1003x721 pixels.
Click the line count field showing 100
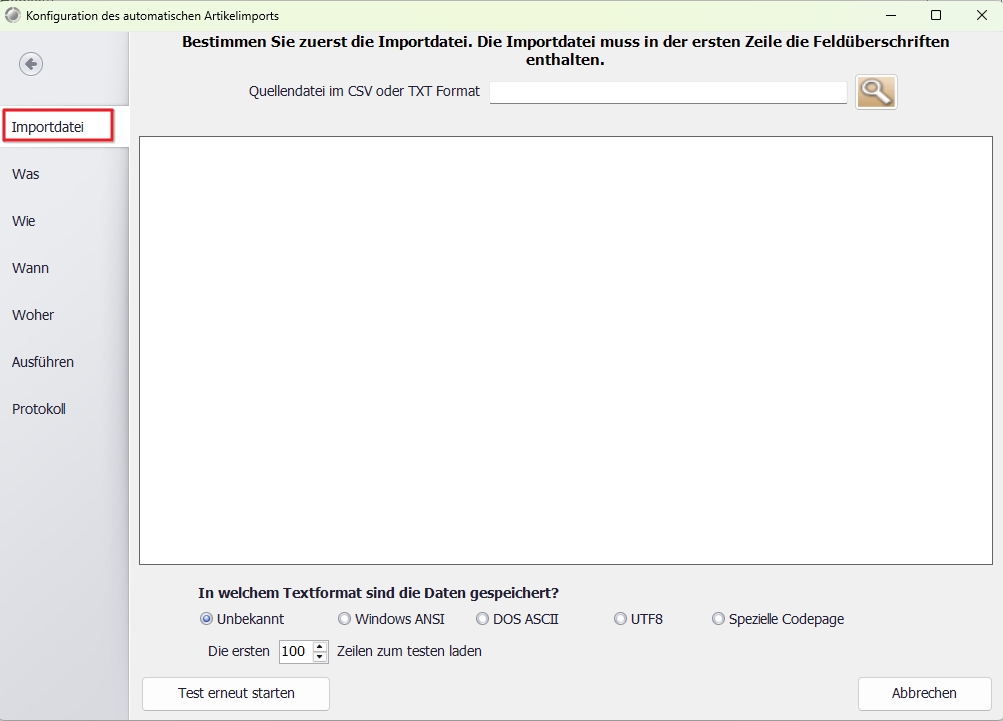pyautogui.click(x=296, y=651)
